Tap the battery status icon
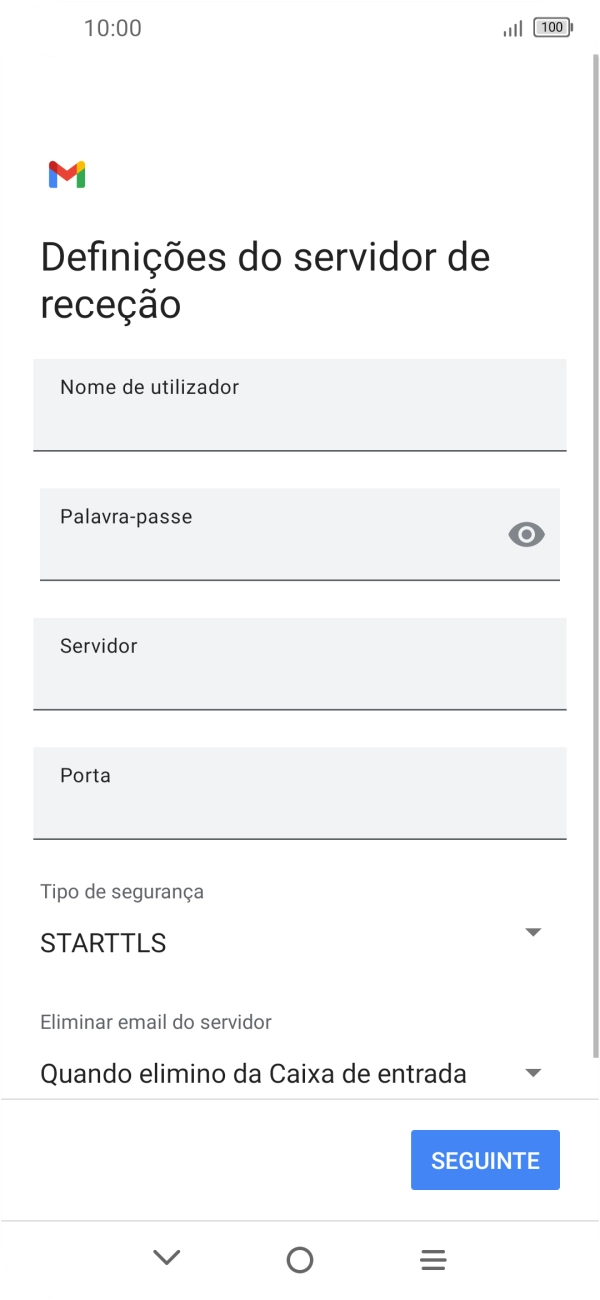The height and width of the screenshot is (1300, 600). pos(551,29)
